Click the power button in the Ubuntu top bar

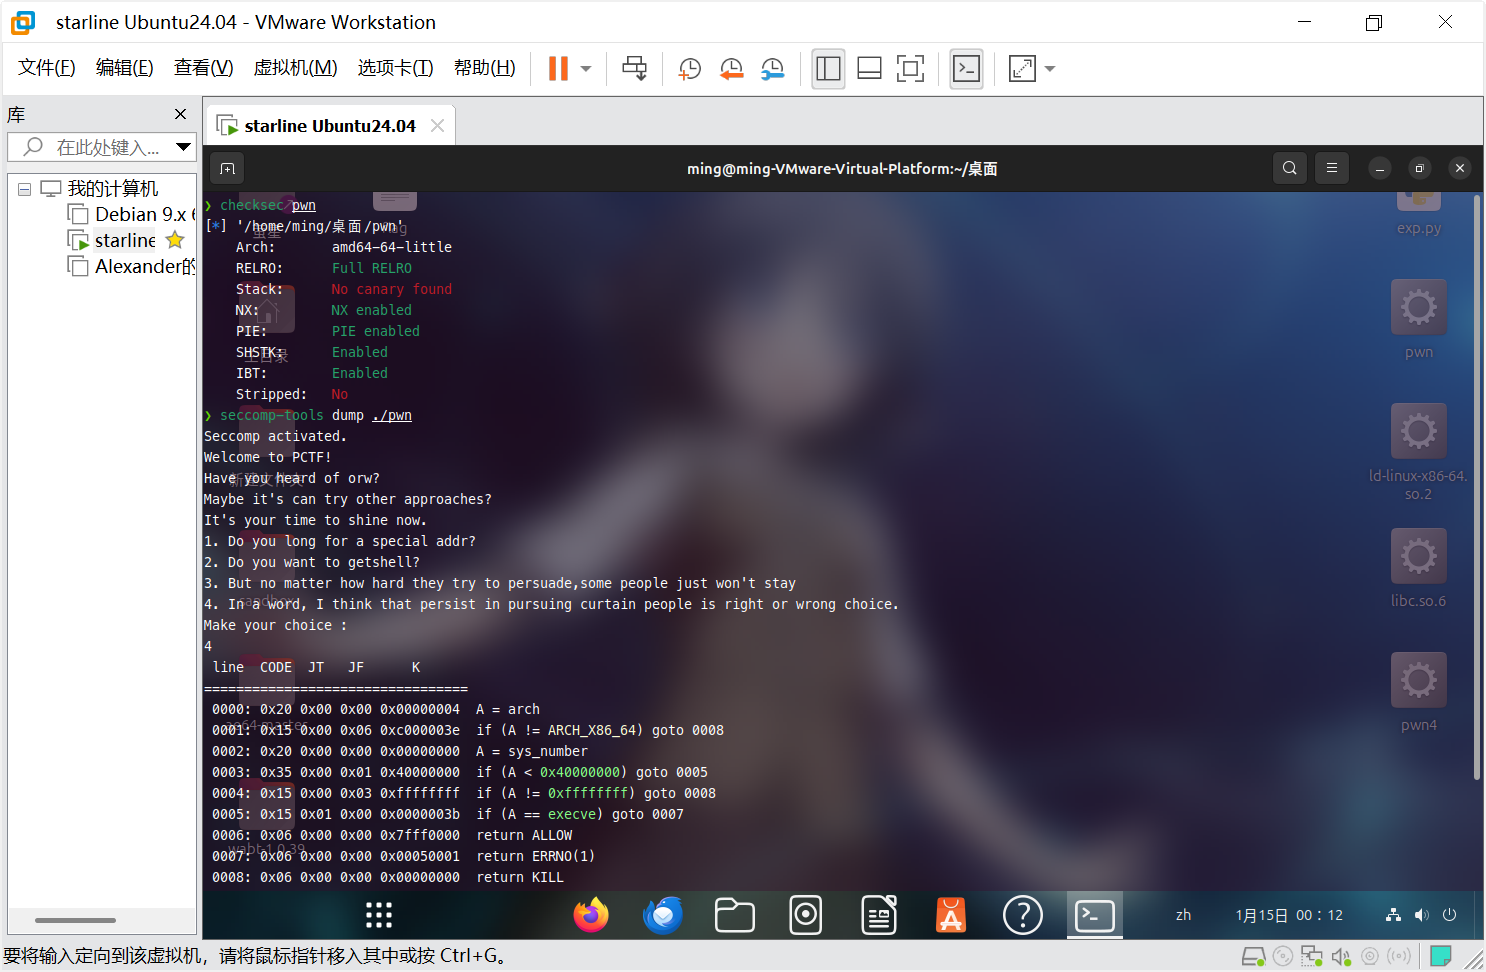[x=1449, y=914]
